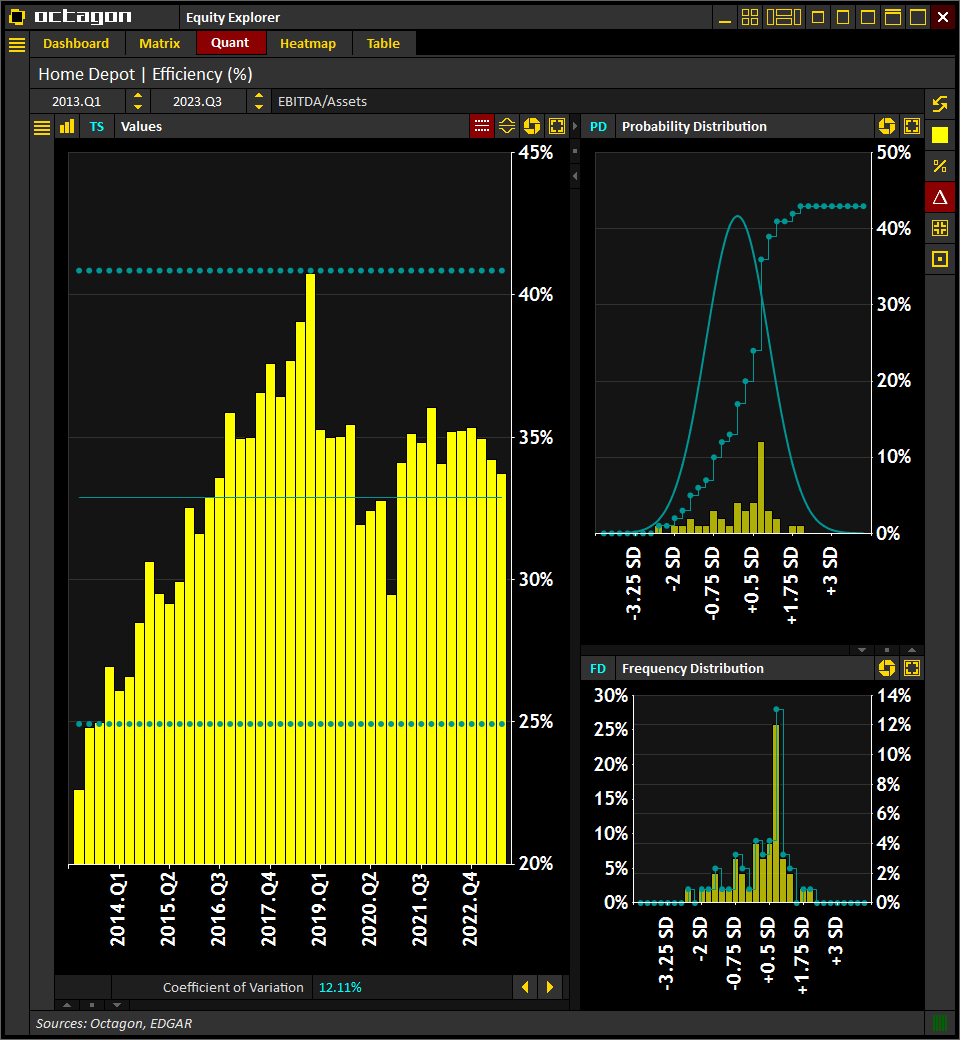The width and height of the screenshot is (960, 1040).
Task: Click the Equity Explorer title text
Action: (x=233, y=18)
